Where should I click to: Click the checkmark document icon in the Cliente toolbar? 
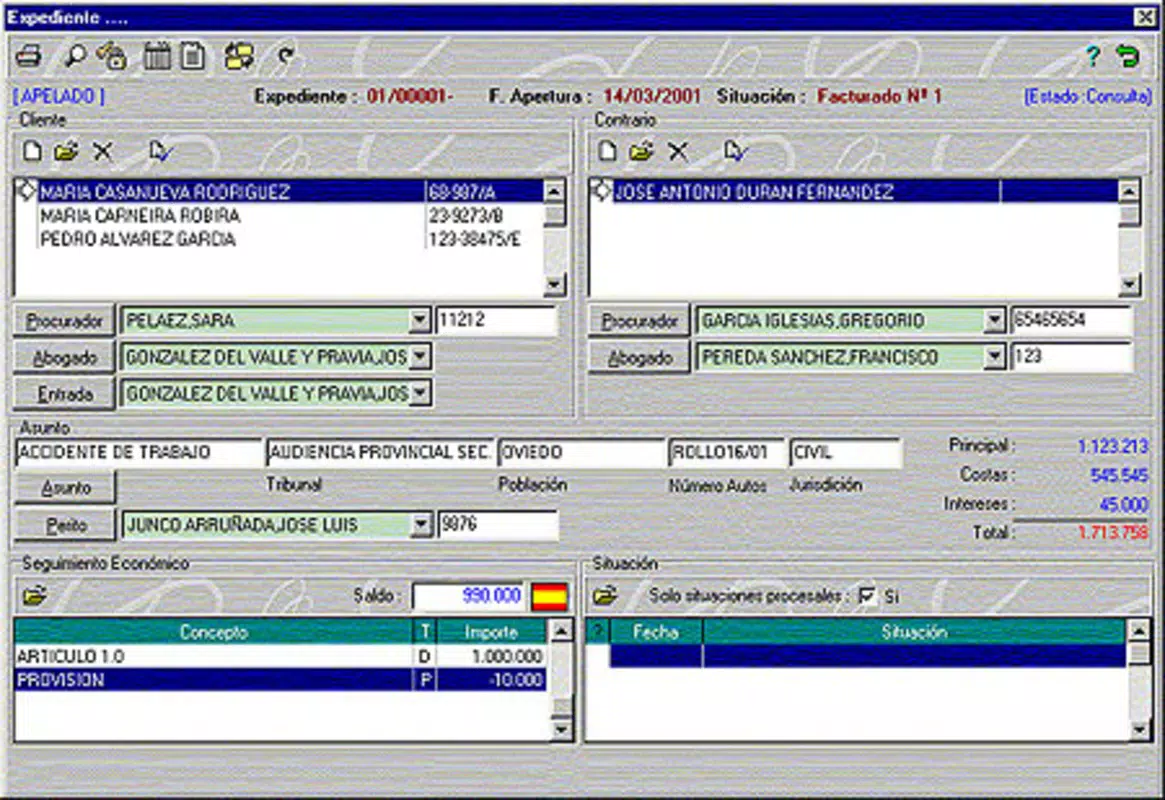pos(159,152)
